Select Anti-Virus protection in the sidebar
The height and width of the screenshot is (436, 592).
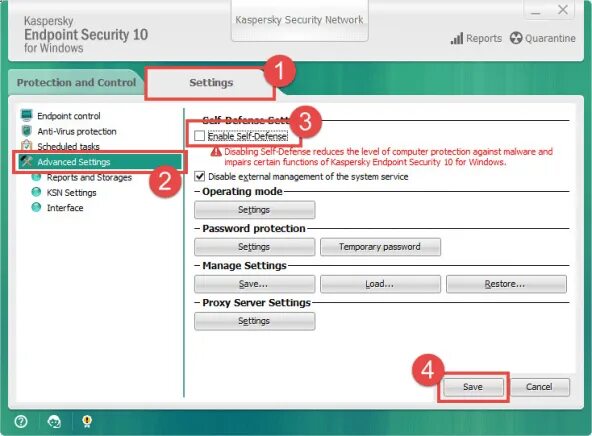(x=77, y=131)
